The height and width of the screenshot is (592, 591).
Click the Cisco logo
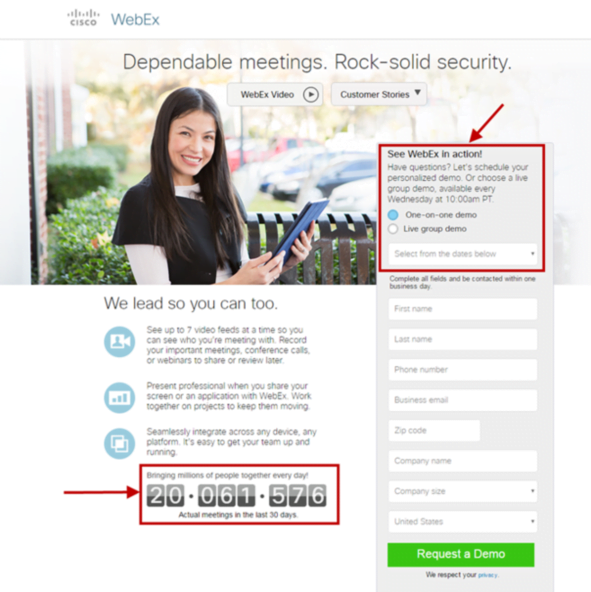pyautogui.click(x=83, y=18)
